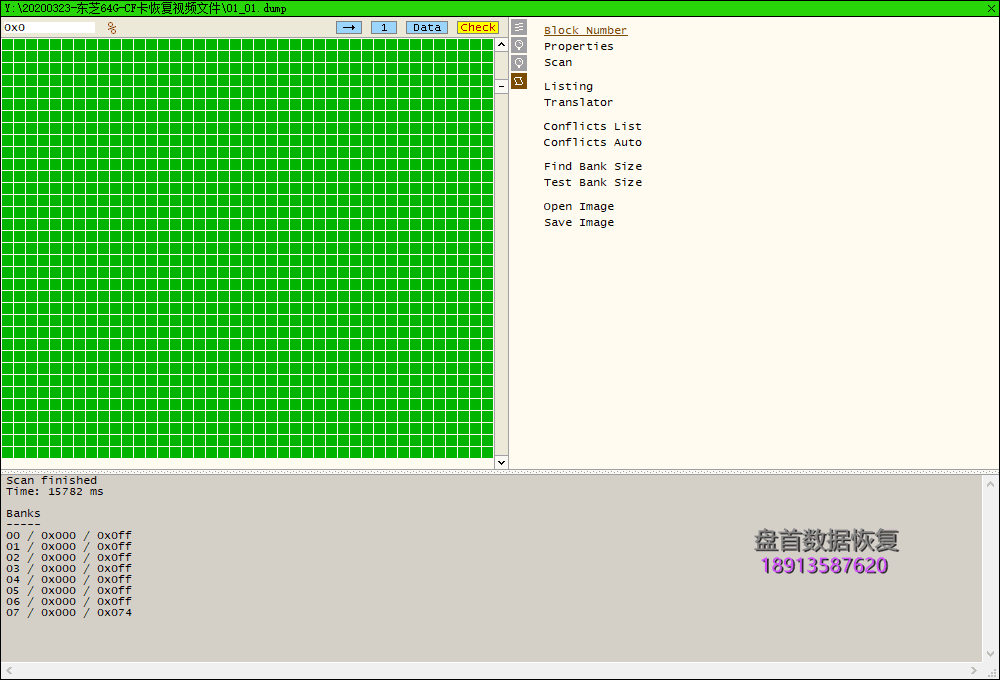Click the dump file path in the title bar
The image size is (1000, 680).
[x=145, y=8]
